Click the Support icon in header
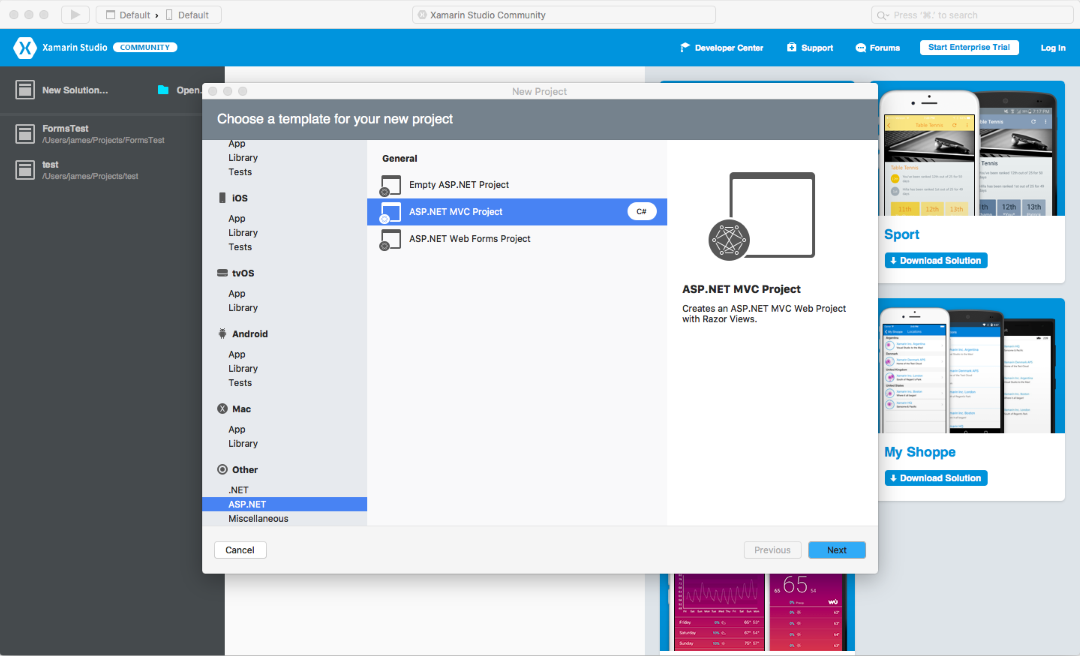1080x656 pixels. coord(791,48)
